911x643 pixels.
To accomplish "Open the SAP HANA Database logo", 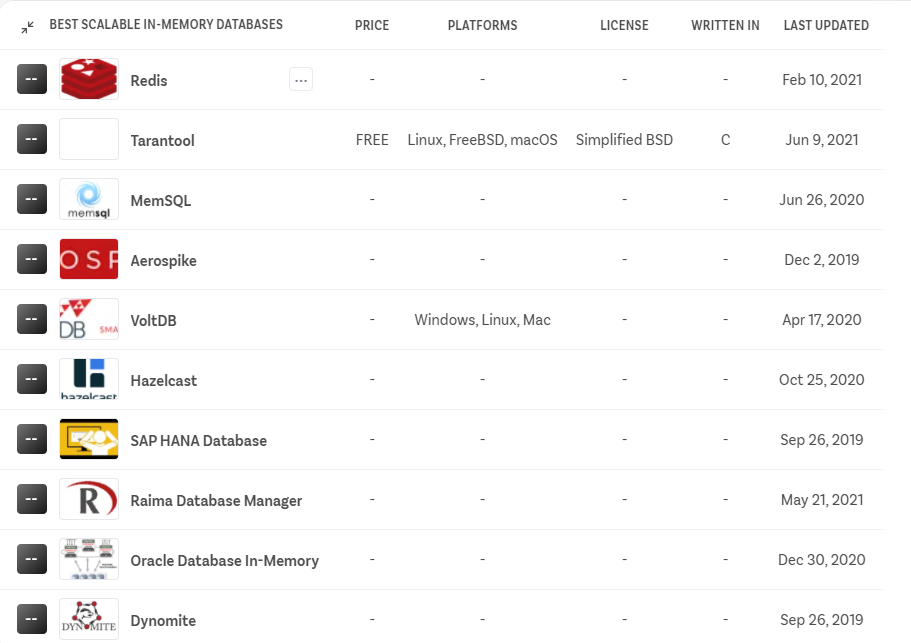I will coord(89,439).
